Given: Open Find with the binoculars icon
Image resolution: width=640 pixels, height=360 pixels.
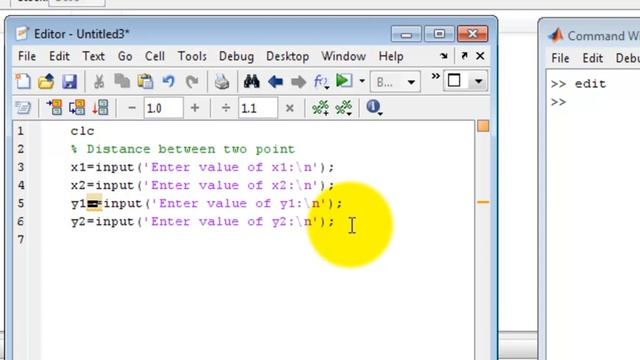Looking at the screenshot, I should pyautogui.click(x=251, y=82).
